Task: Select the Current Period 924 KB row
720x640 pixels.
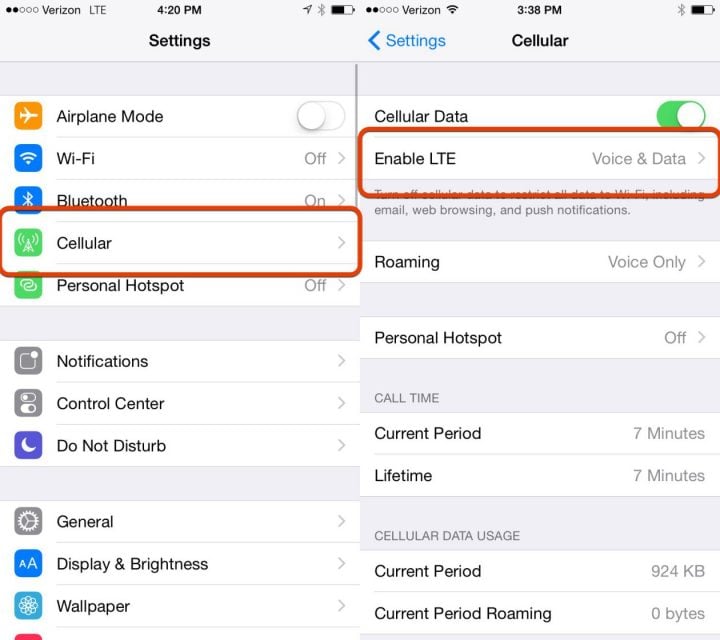Action: coord(540,571)
